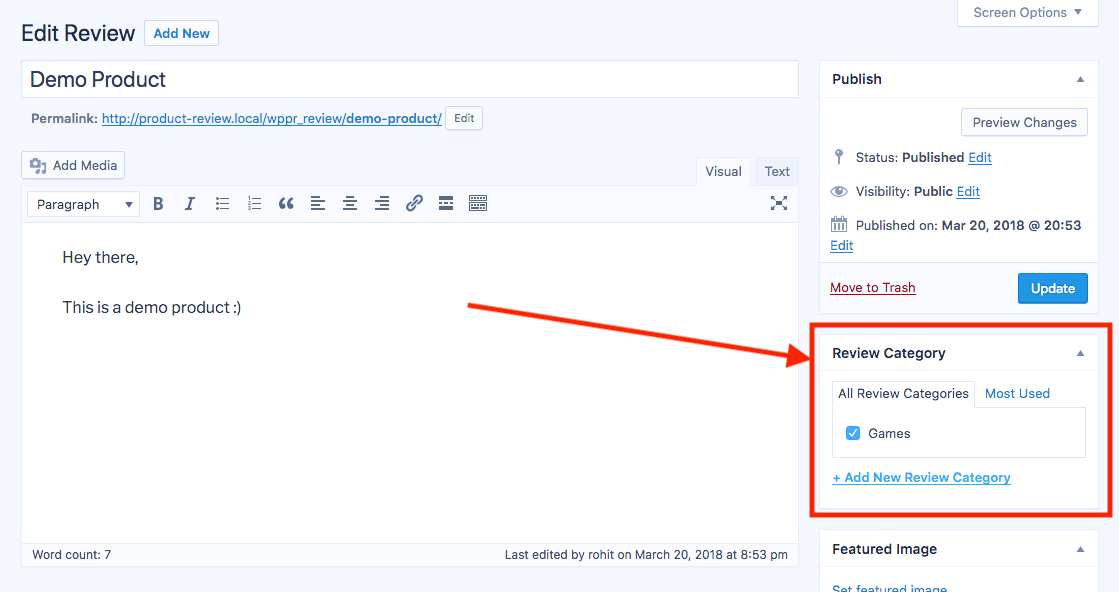The image size is (1119, 592).
Task: Toggle bold formatting in editor toolbar
Action: click(158, 204)
